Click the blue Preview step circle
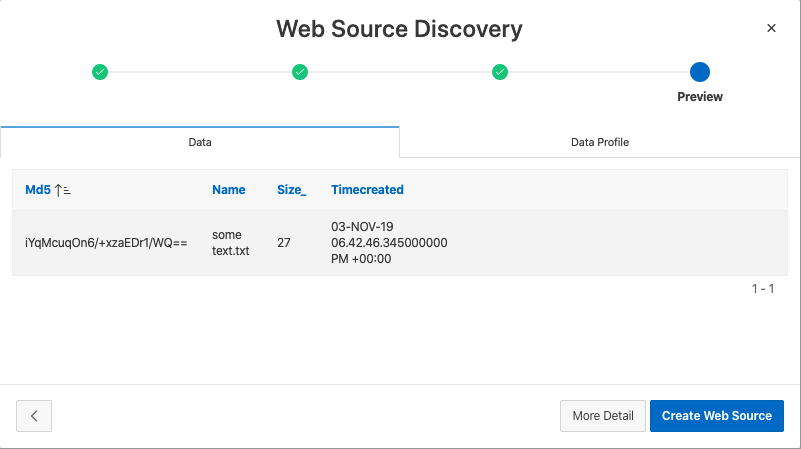Screen dimensions: 801x449 click(700, 72)
